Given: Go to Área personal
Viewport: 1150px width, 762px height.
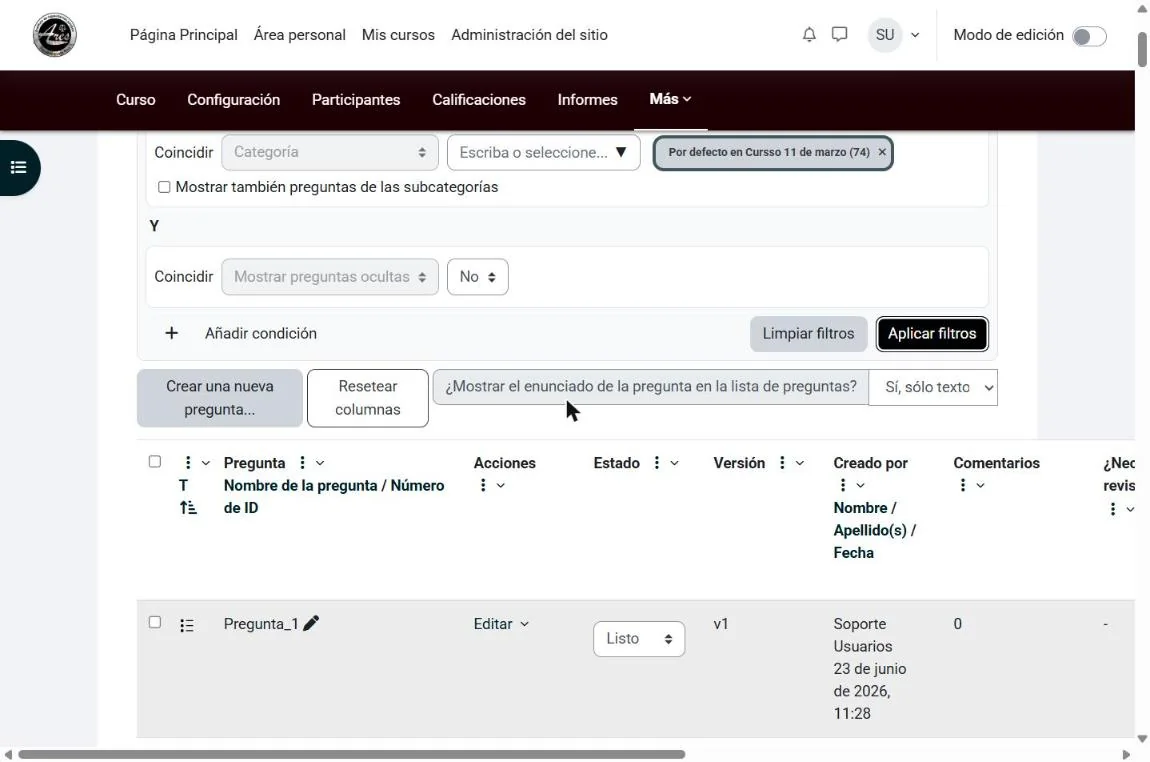Looking at the screenshot, I should pos(299,35).
